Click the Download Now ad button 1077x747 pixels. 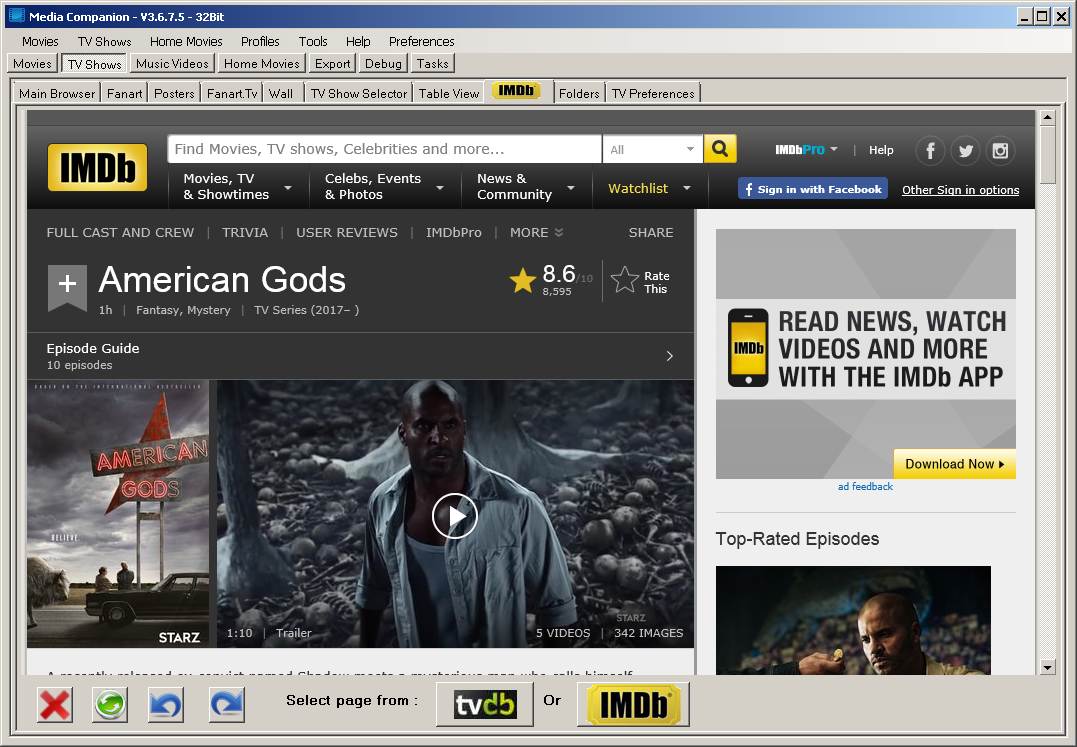point(954,464)
